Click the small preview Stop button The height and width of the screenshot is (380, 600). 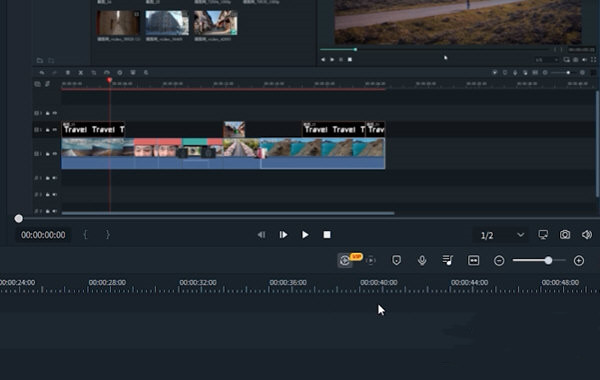point(350,60)
